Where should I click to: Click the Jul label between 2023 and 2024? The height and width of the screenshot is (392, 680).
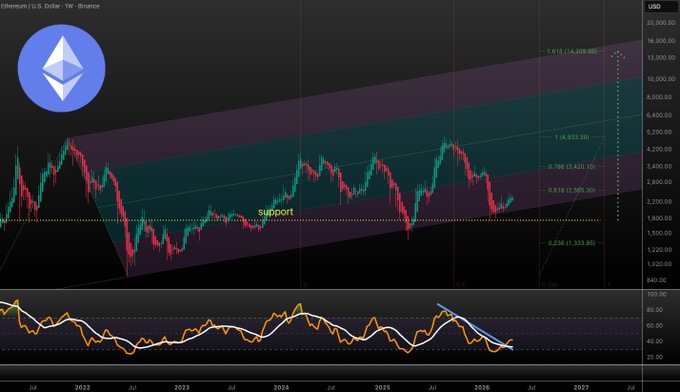coord(232,388)
